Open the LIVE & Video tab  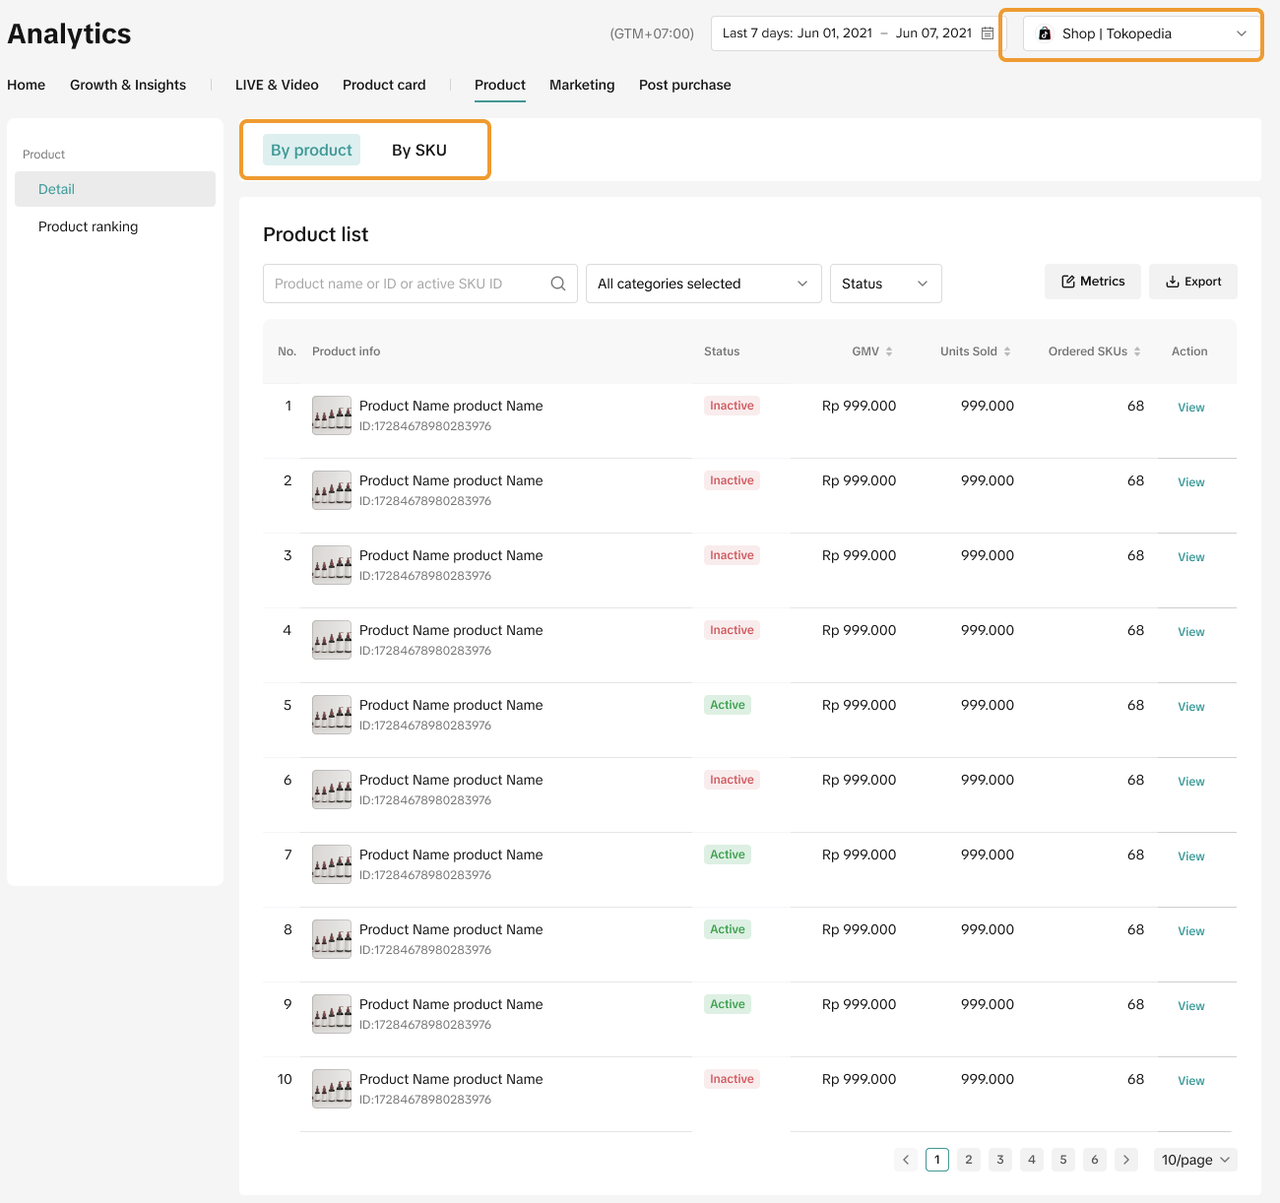click(x=276, y=85)
